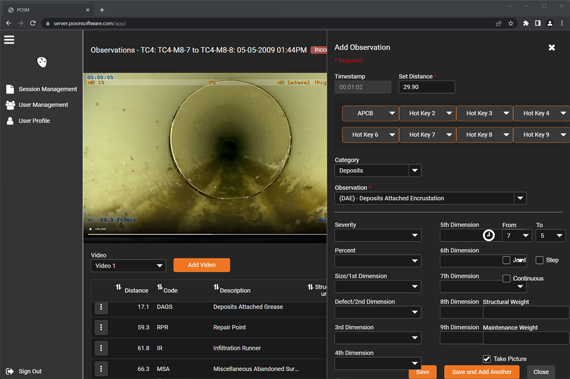Viewport: 570px width, 379px height.
Task: Reload the browser page
Action: click(33, 23)
